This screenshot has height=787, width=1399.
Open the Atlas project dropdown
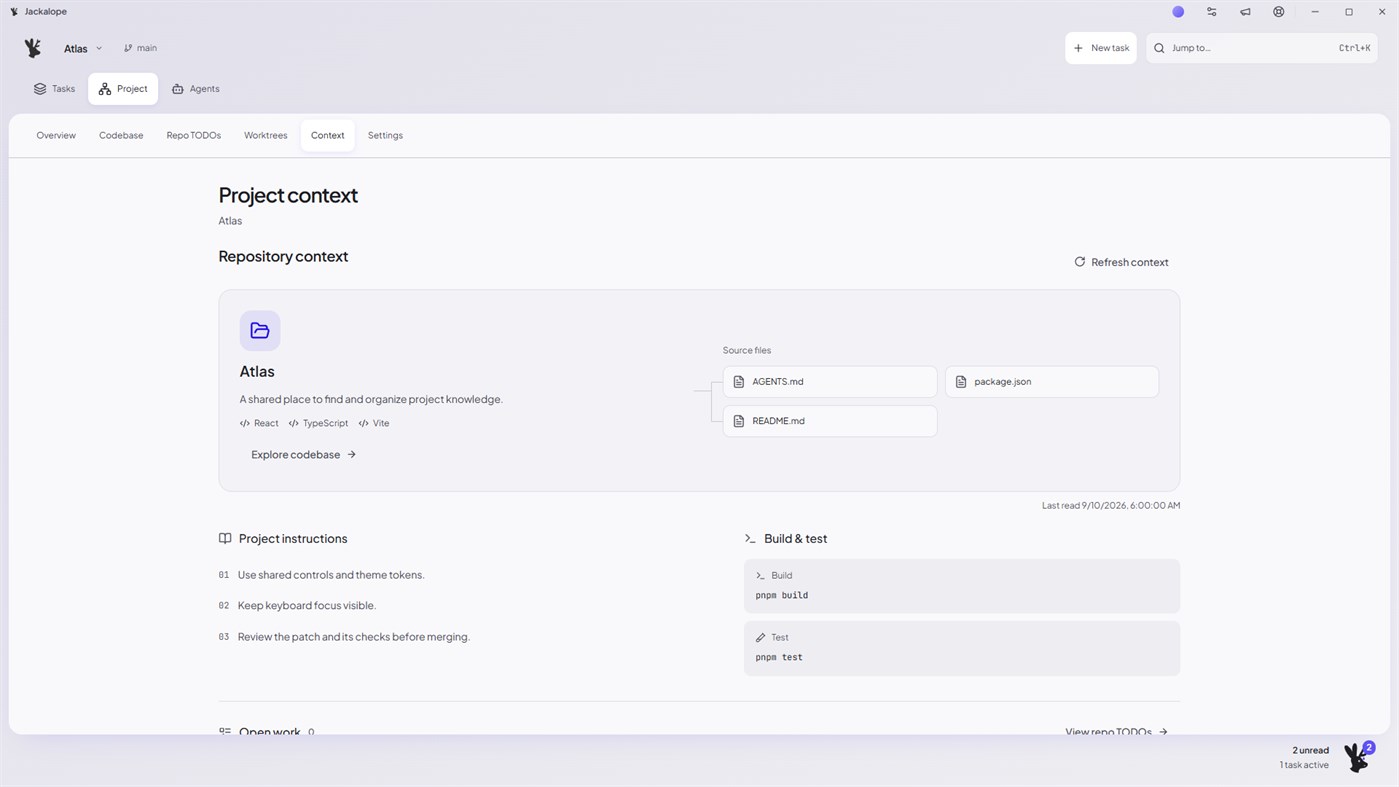pos(83,48)
